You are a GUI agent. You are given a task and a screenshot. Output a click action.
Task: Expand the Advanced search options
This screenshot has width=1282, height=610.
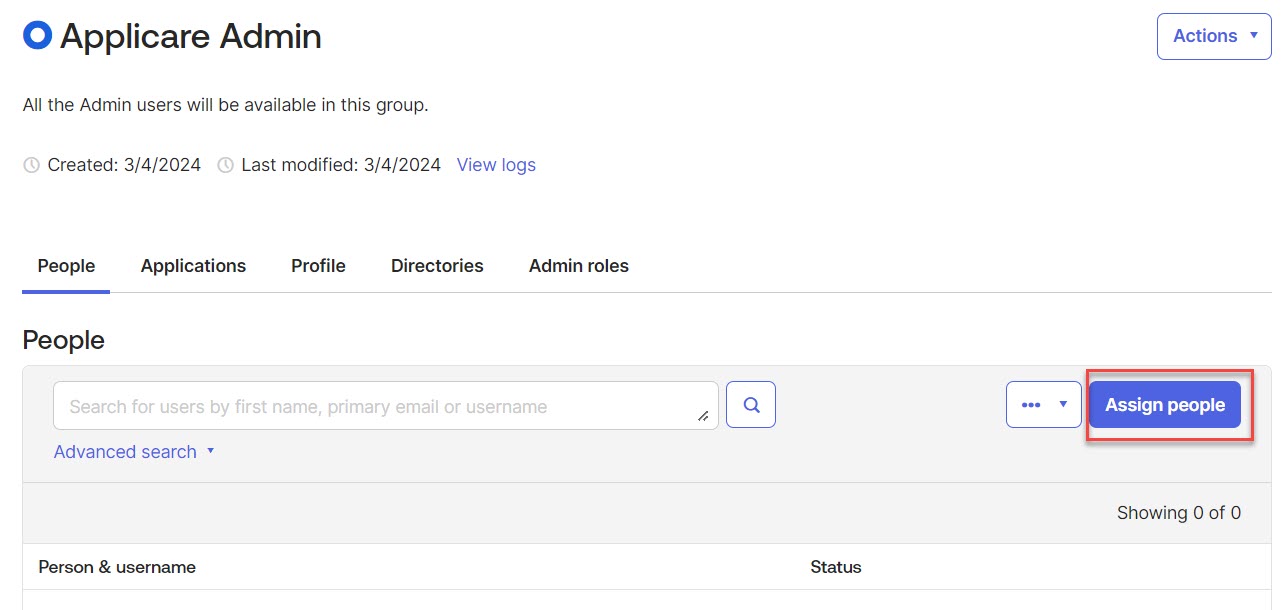point(134,452)
